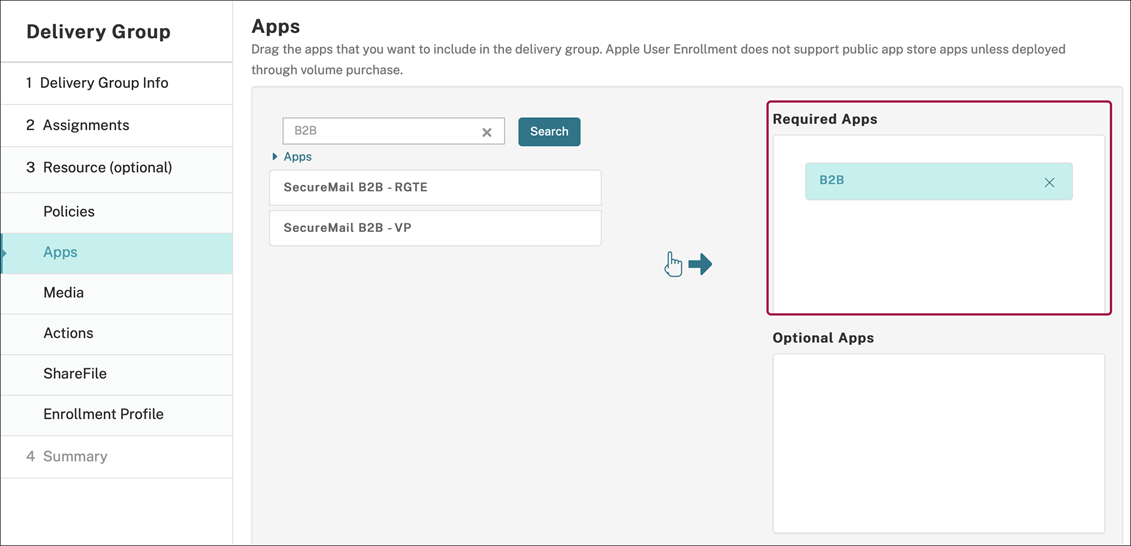Collapse Resource (optional) section
The width and height of the screenshot is (1131, 546).
(107, 167)
